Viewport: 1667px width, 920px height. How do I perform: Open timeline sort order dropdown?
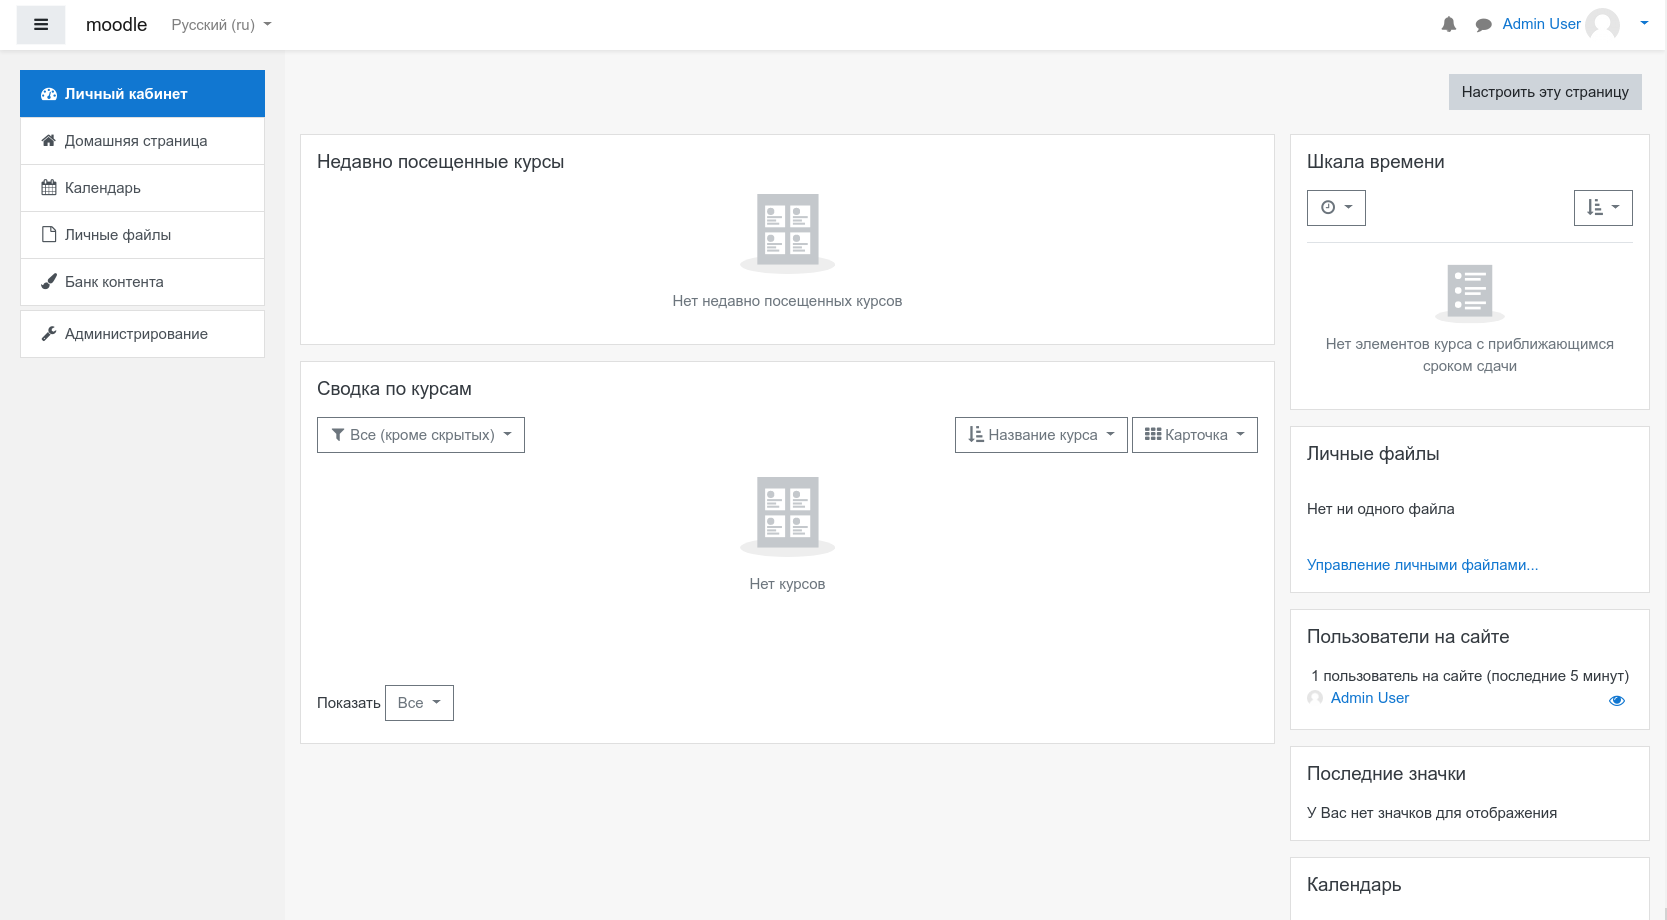[1602, 208]
